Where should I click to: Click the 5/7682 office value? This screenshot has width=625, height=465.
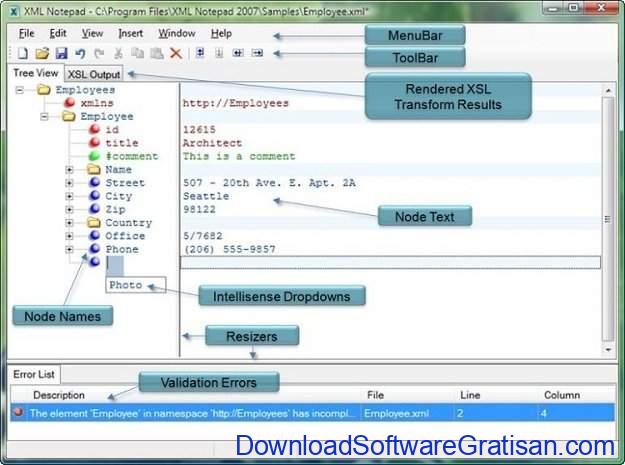coord(202,236)
